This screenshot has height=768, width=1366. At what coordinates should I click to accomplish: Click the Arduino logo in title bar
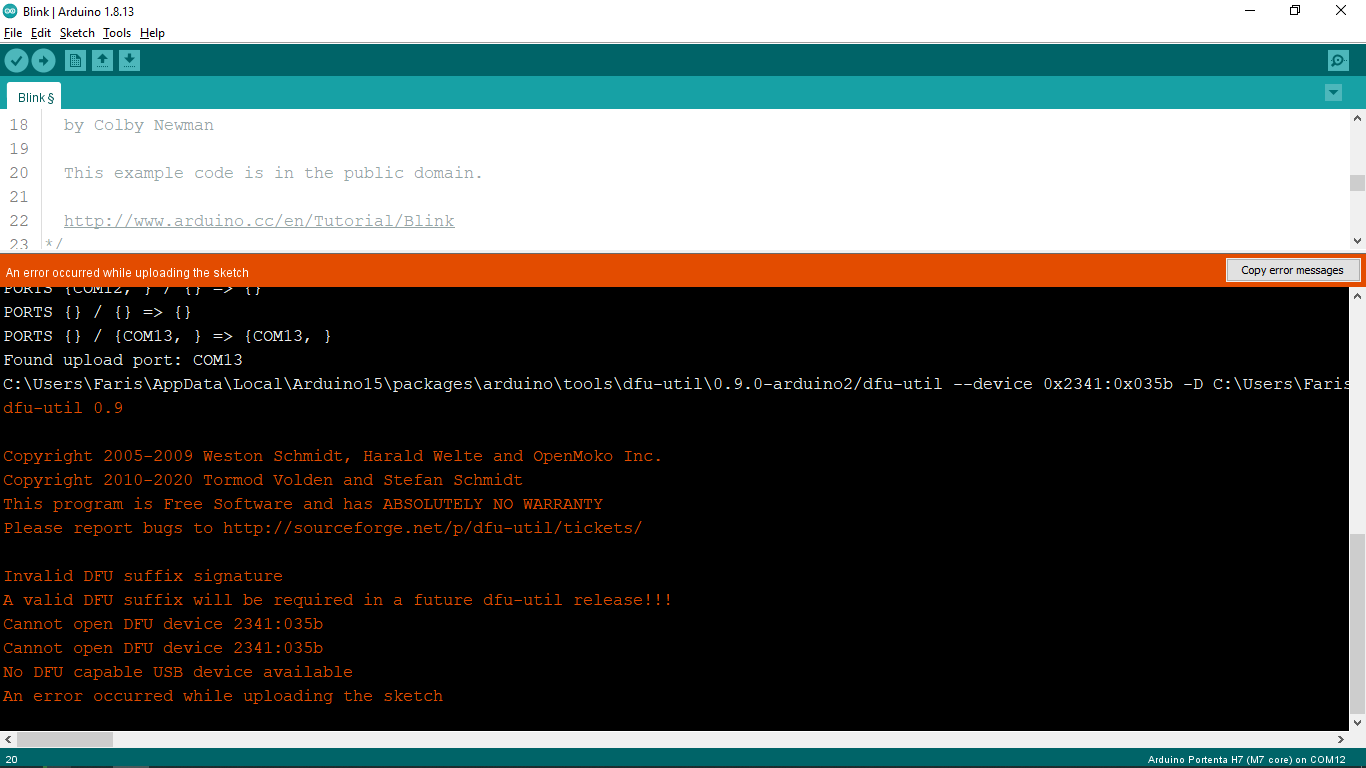point(10,11)
